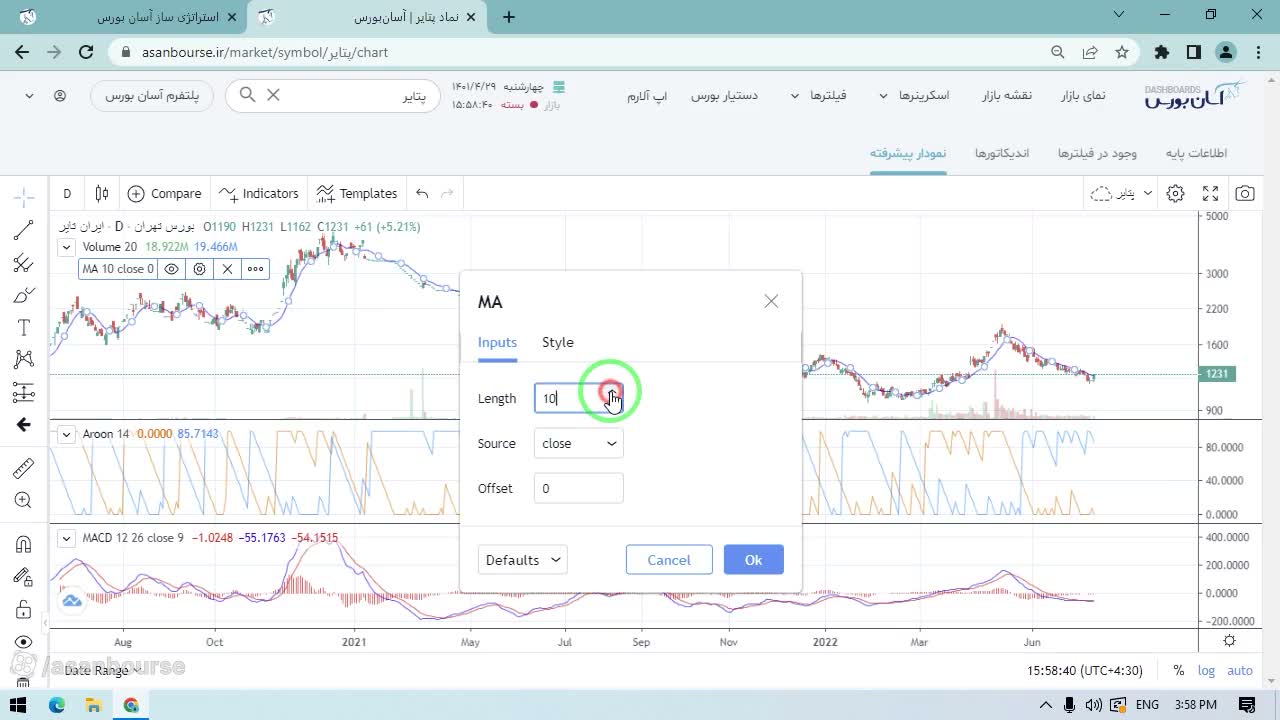Screen dimensions: 1280x720
Task: Expand the Defaults dropdown in MA dialog
Action: (522, 560)
